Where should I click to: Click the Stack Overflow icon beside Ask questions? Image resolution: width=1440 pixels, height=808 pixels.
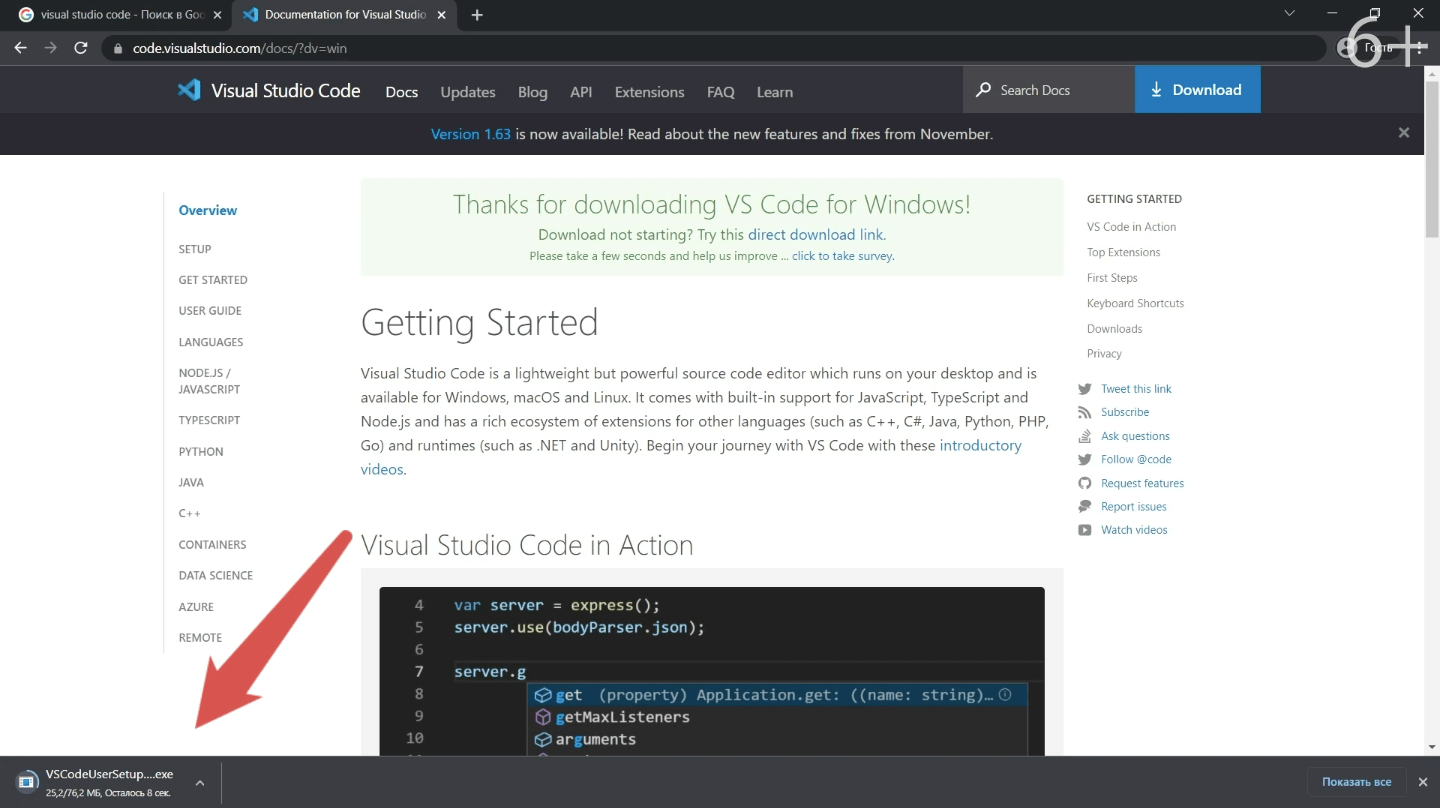(x=1085, y=436)
